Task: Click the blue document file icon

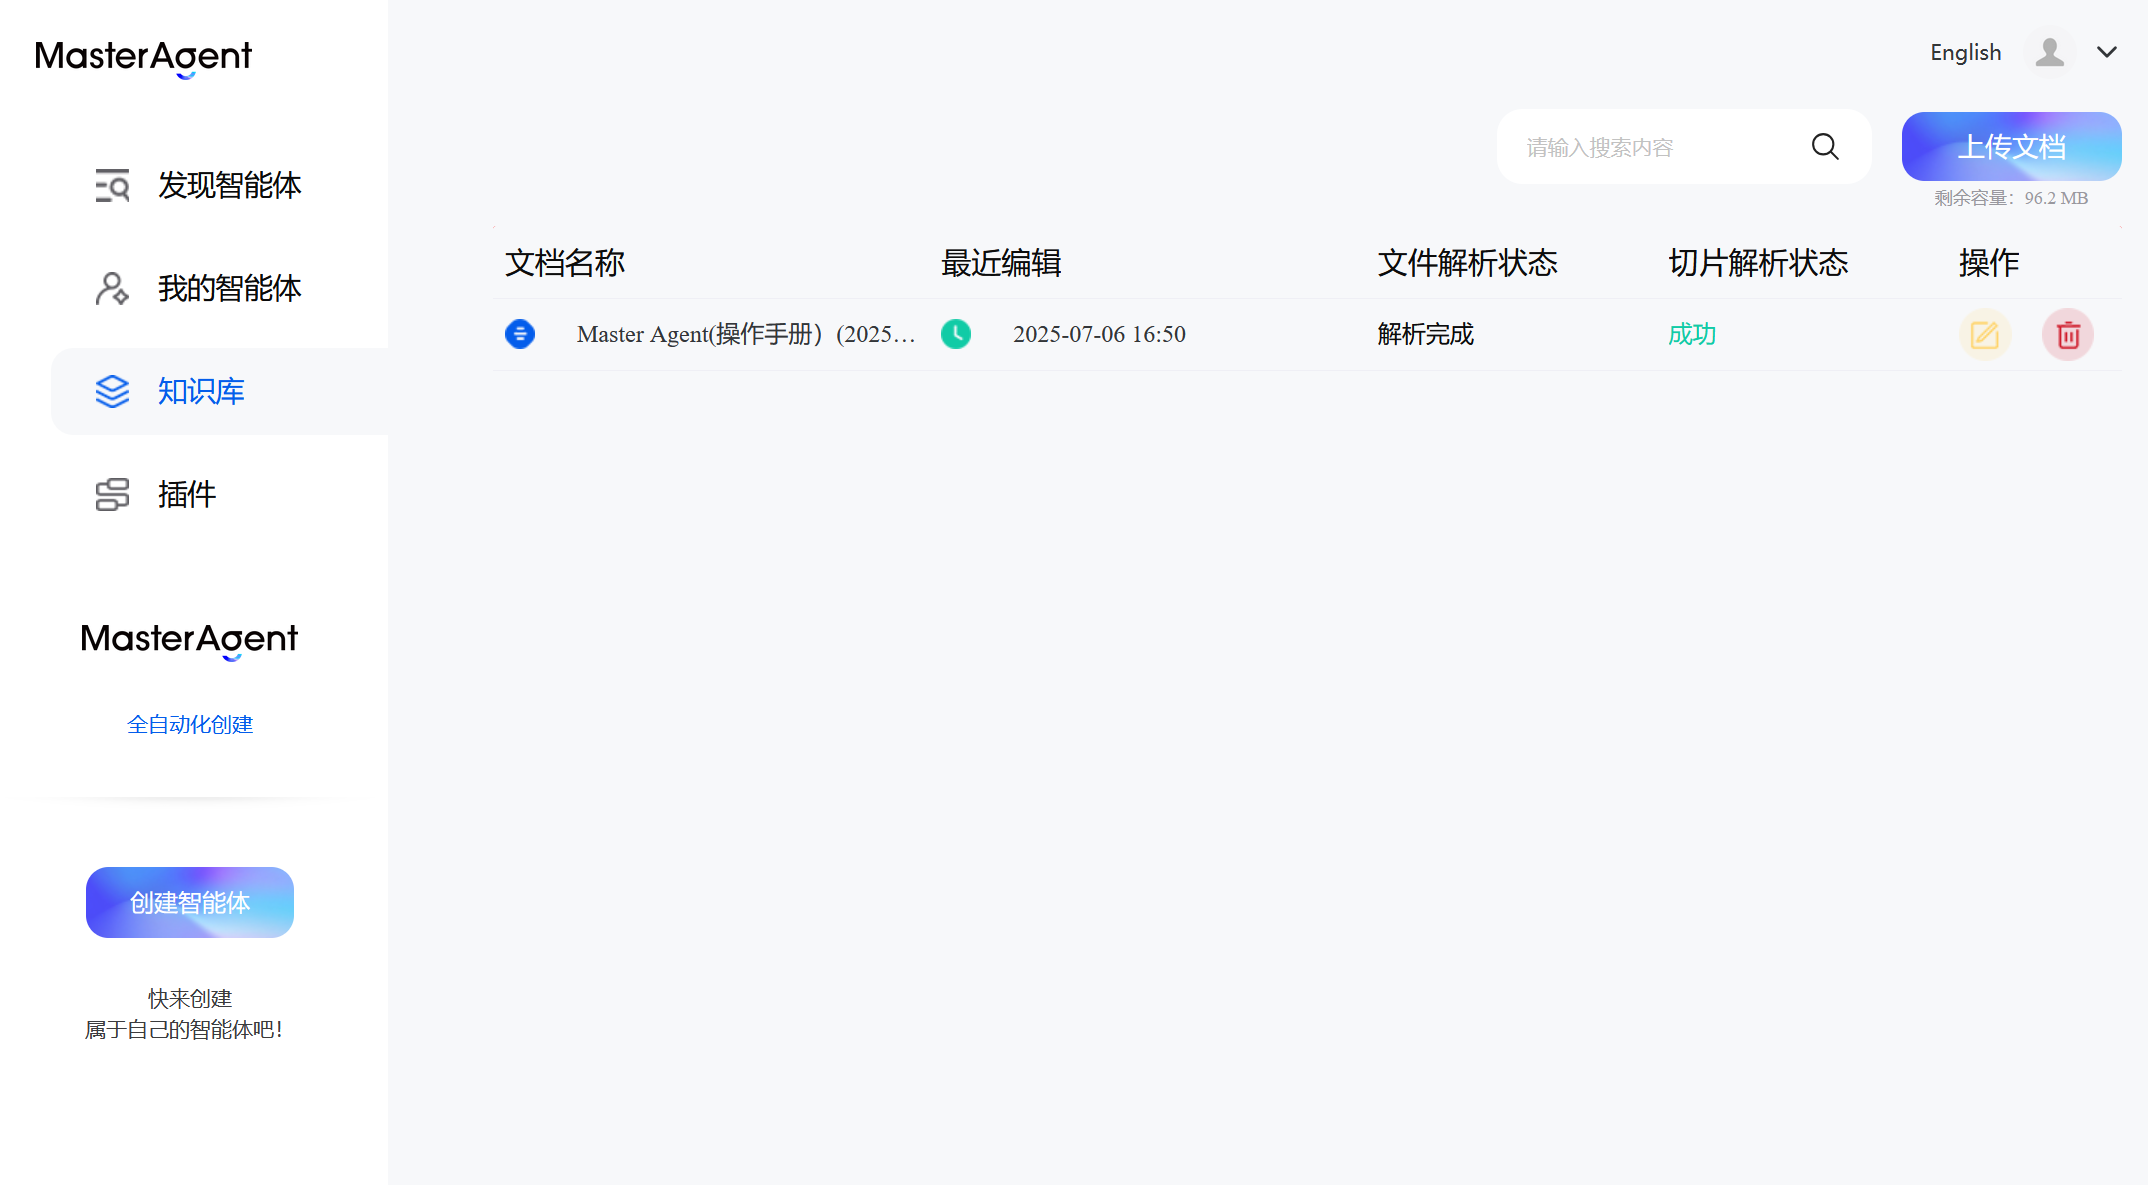Action: click(520, 334)
